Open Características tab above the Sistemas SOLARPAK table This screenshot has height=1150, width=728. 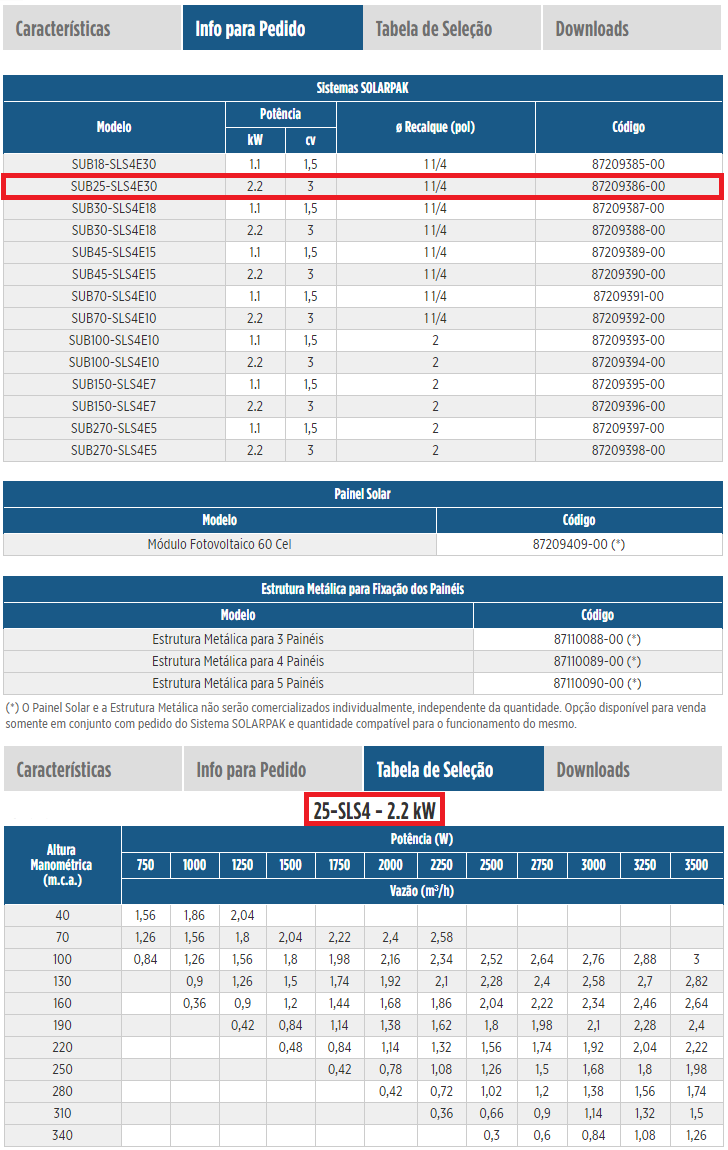coord(92,28)
